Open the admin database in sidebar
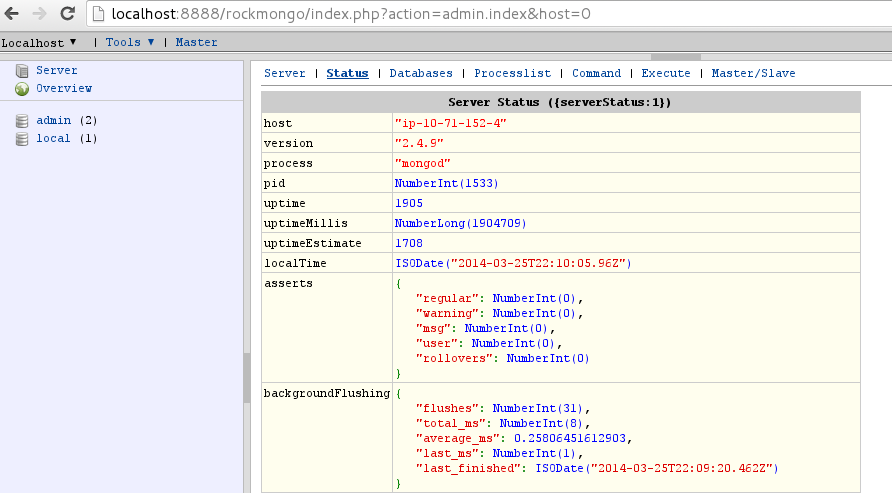Image resolution: width=892 pixels, height=493 pixels. point(53,121)
